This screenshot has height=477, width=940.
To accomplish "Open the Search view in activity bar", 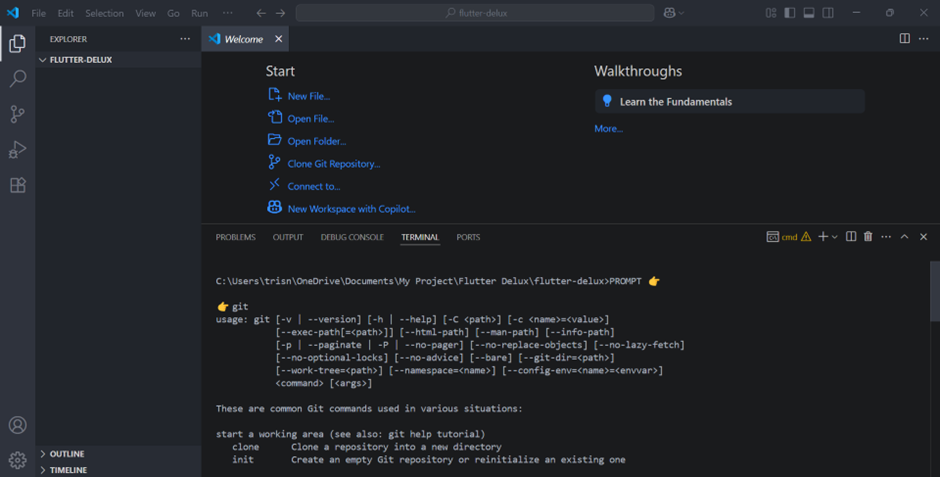I will pyautogui.click(x=17, y=79).
